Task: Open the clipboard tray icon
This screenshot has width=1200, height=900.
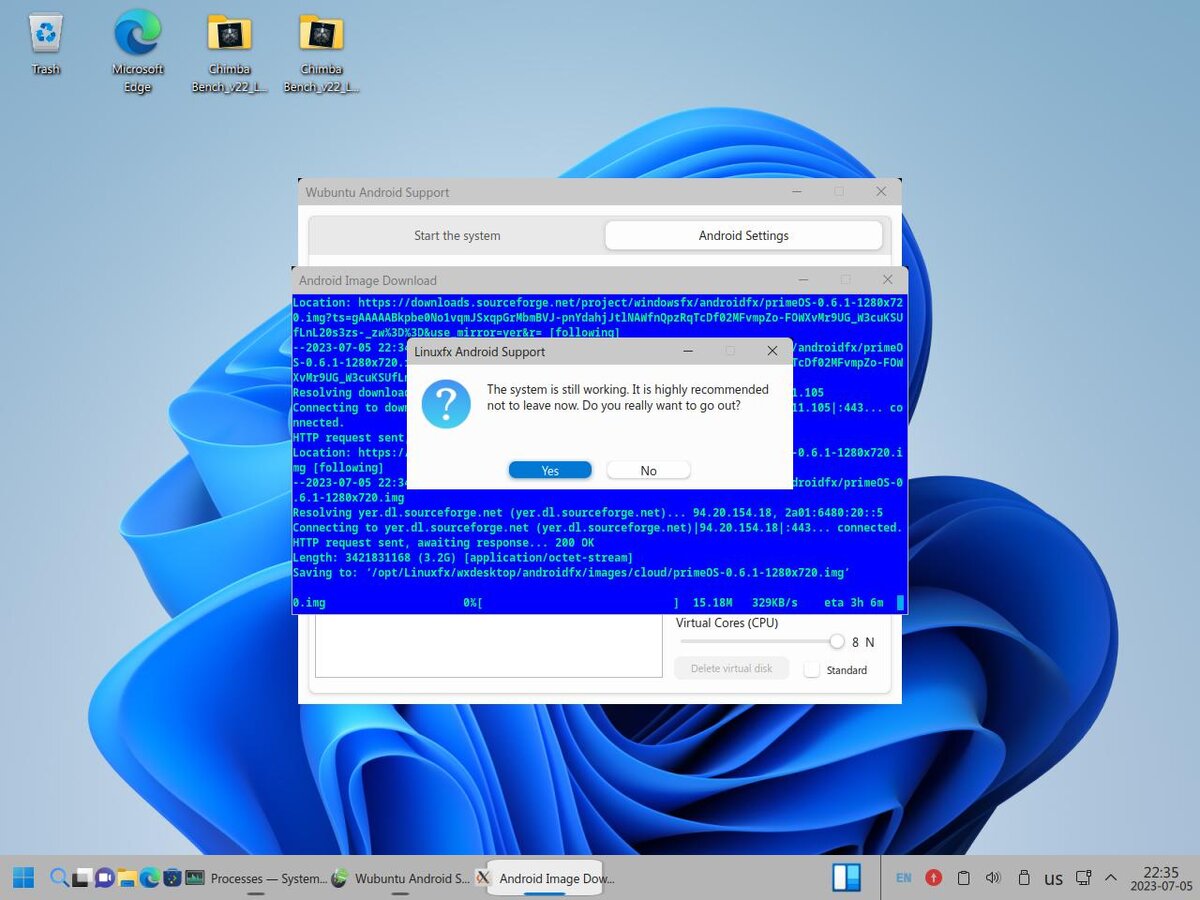Action: 964,878
